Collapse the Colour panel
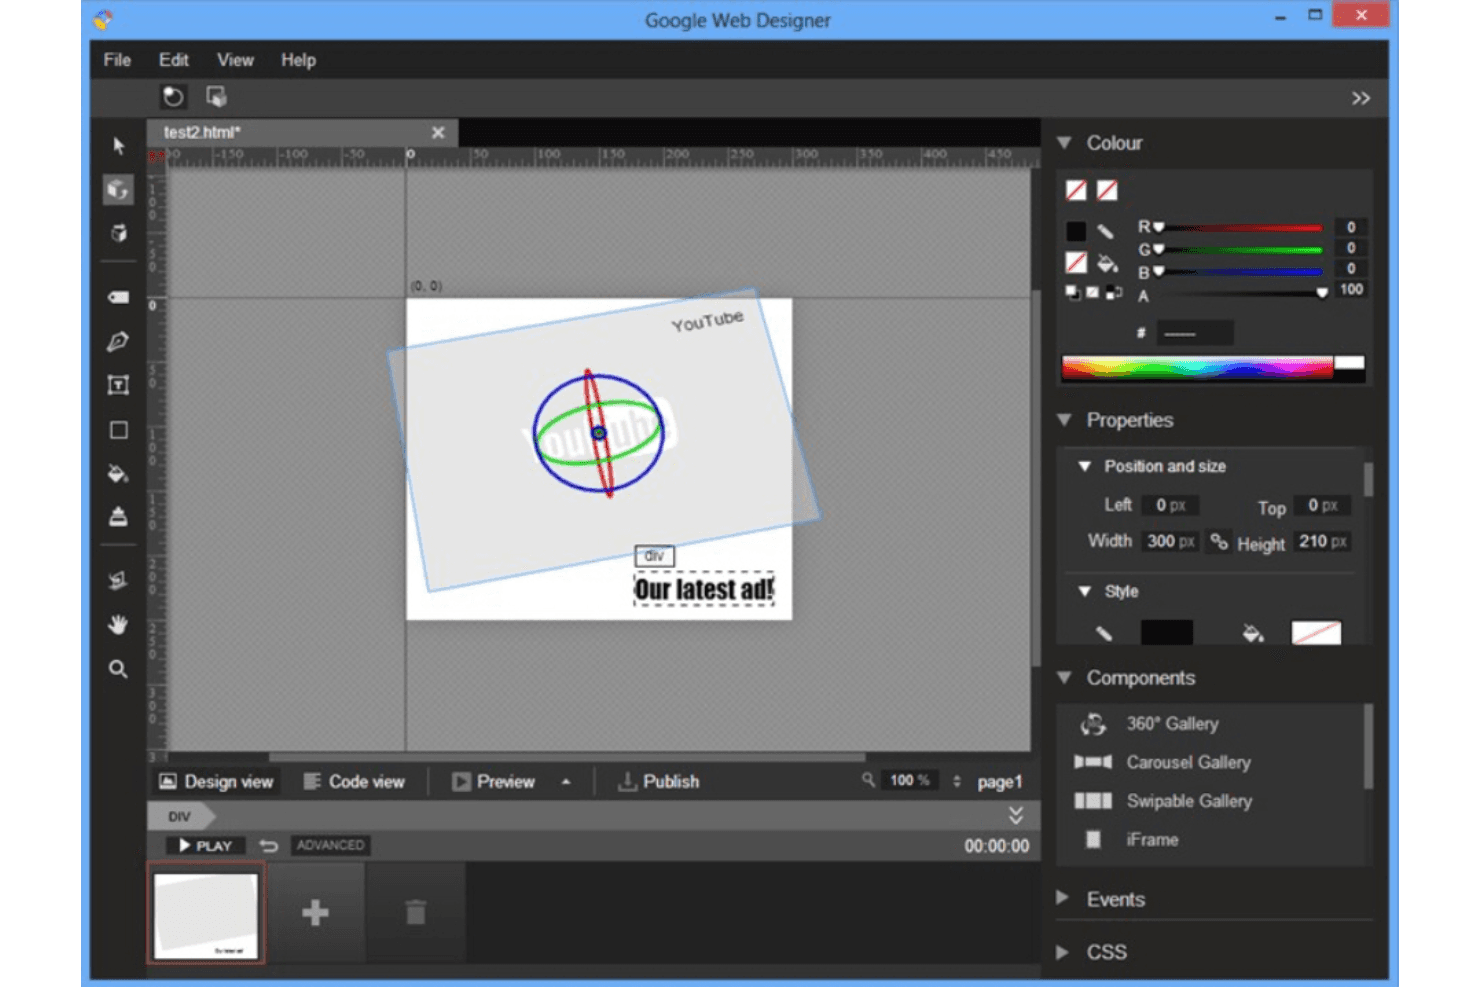 1064,143
